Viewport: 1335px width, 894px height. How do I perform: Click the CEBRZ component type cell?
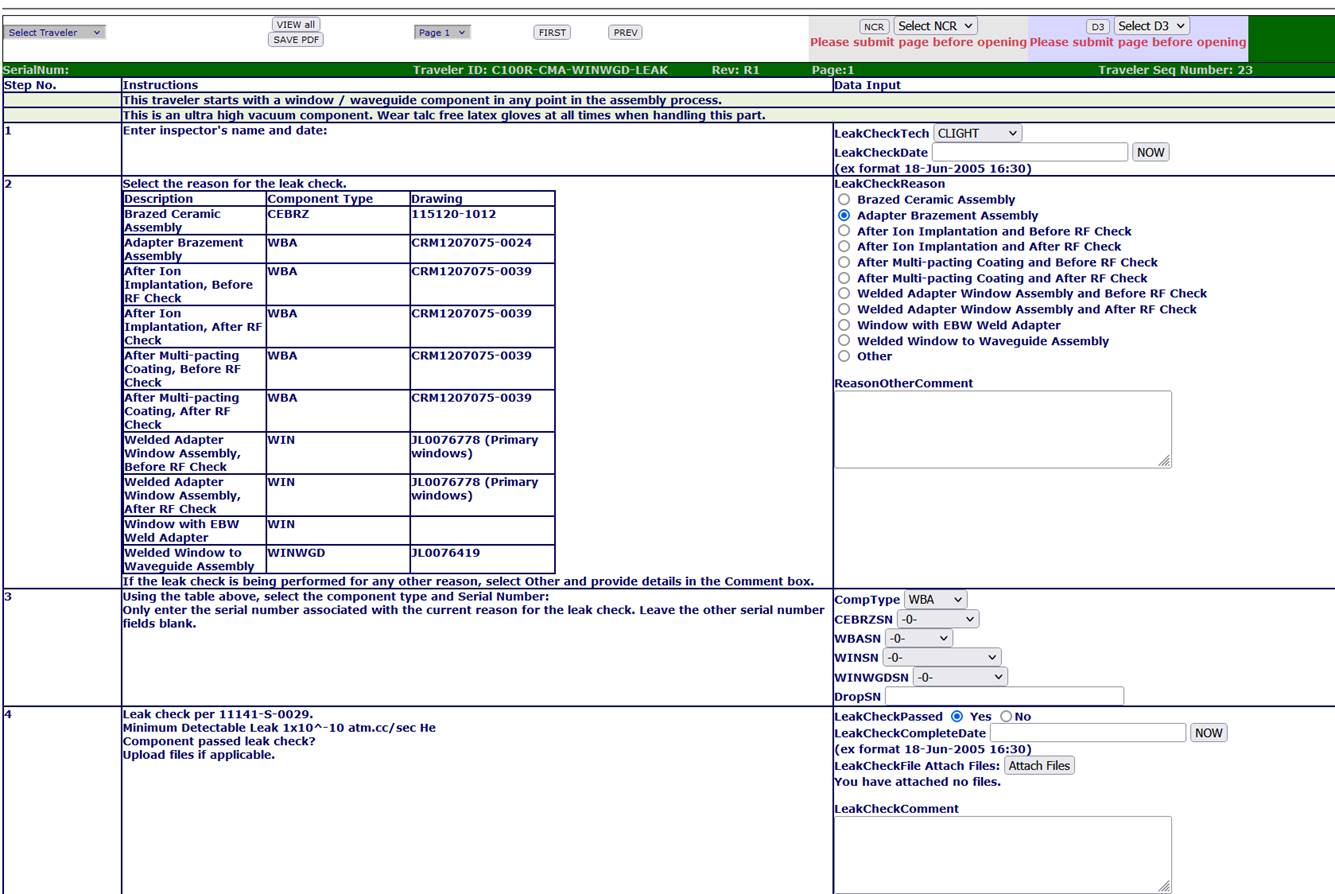click(x=337, y=221)
